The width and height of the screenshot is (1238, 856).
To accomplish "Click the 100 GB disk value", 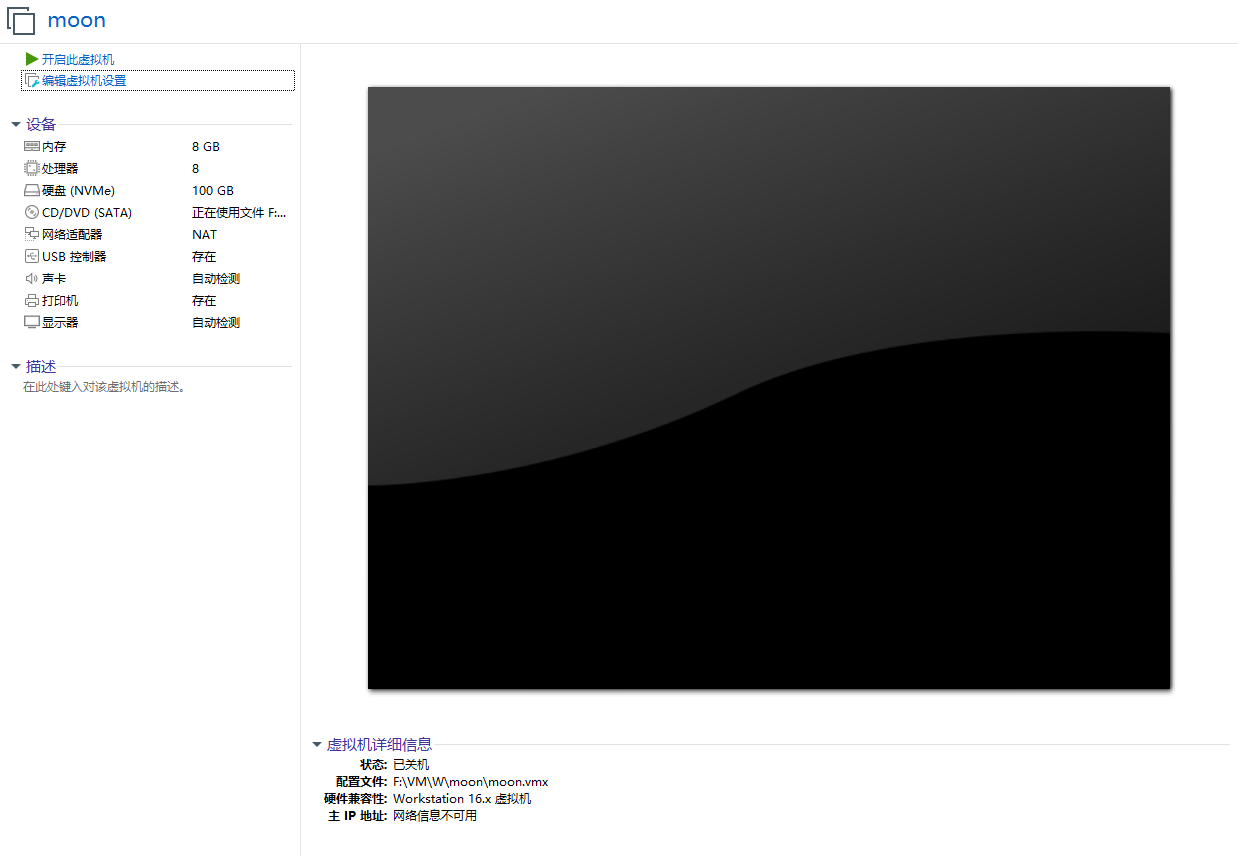I will (213, 190).
